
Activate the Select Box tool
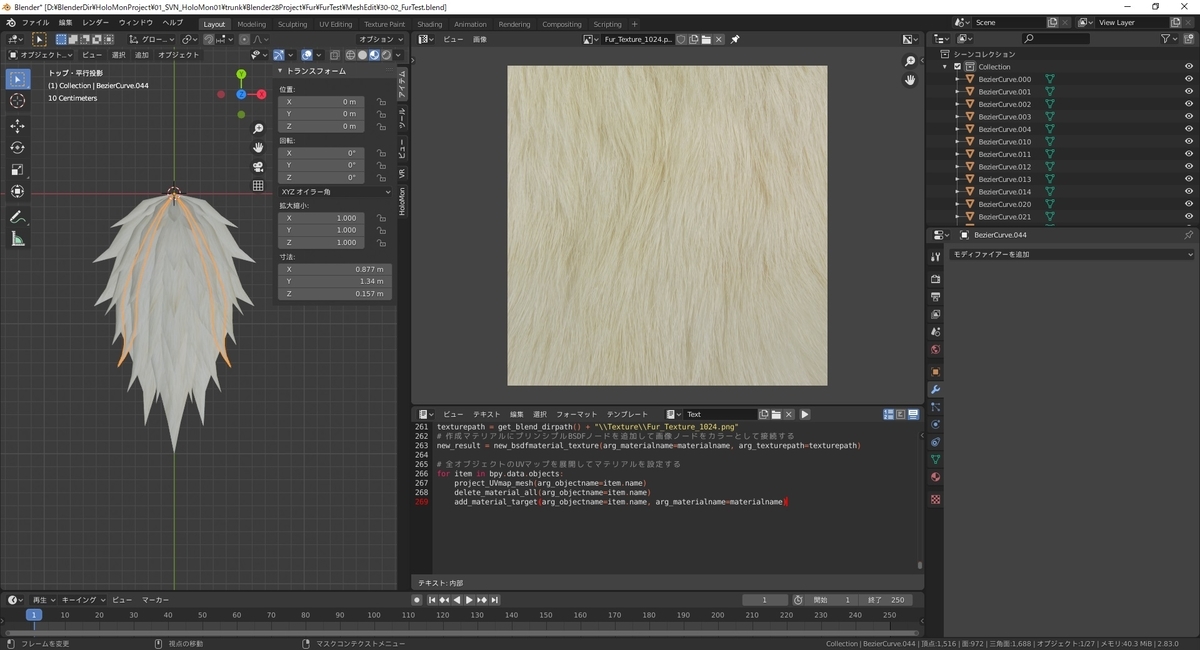(18, 79)
